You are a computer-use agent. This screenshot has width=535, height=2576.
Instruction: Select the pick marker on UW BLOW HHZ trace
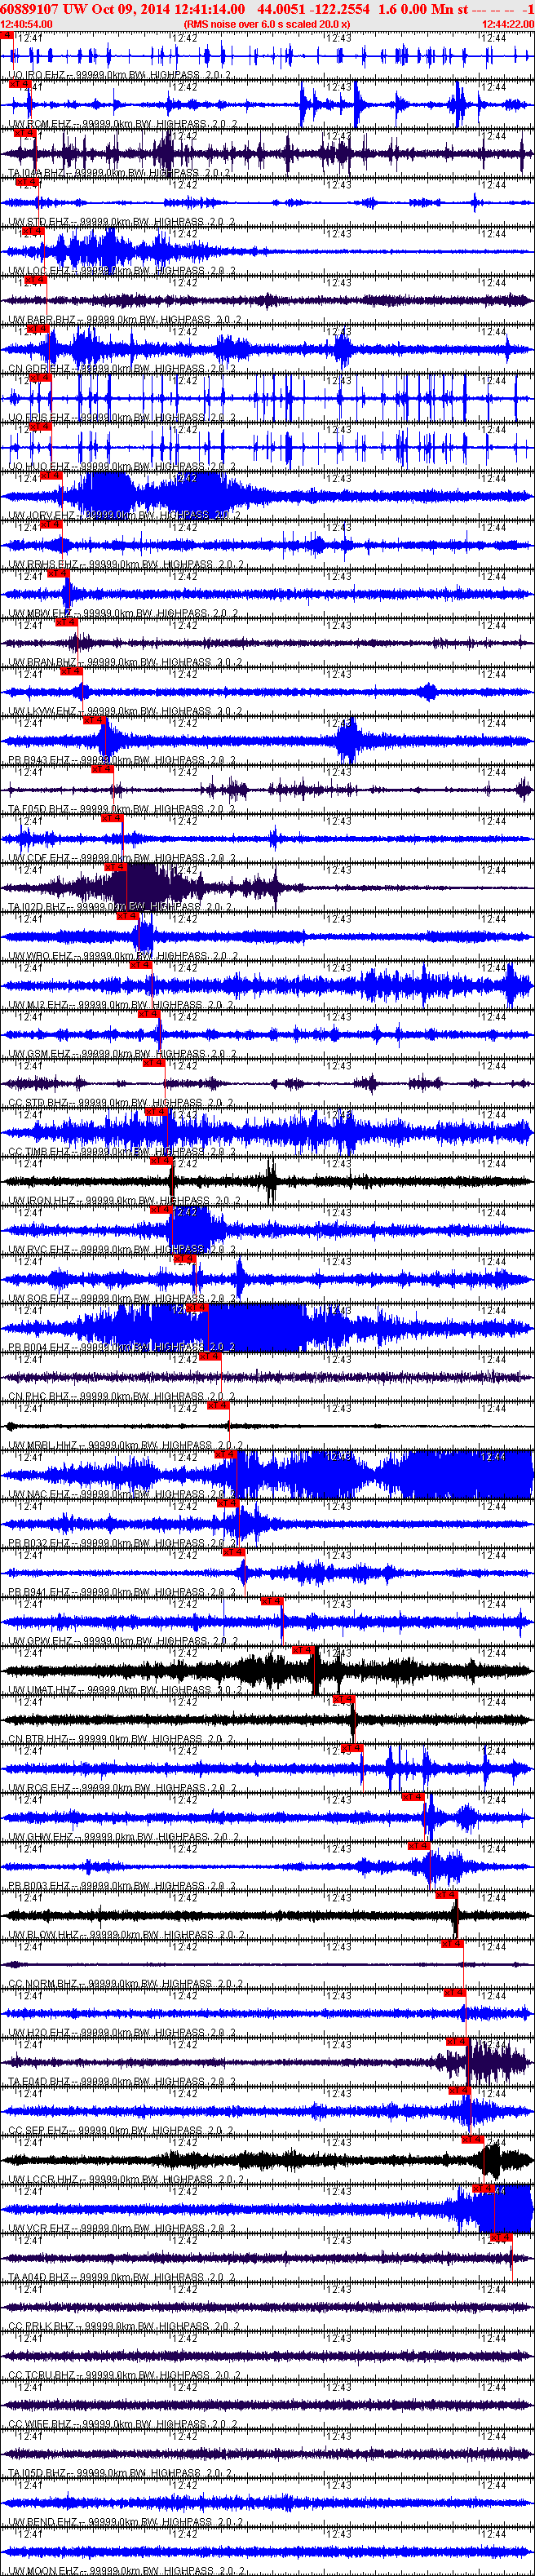pyautogui.click(x=446, y=1894)
